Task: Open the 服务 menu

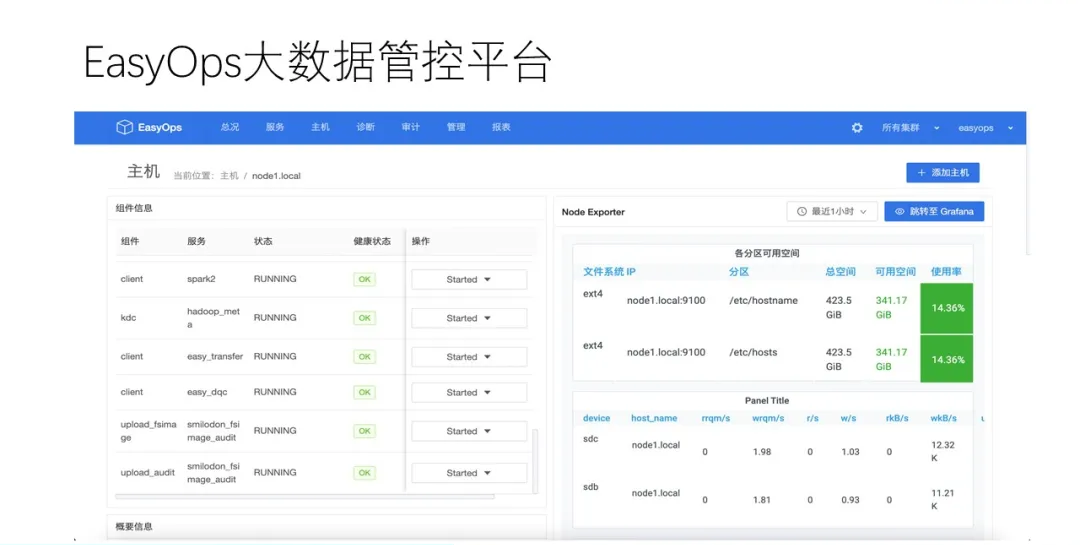Action: pyautogui.click(x=275, y=127)
